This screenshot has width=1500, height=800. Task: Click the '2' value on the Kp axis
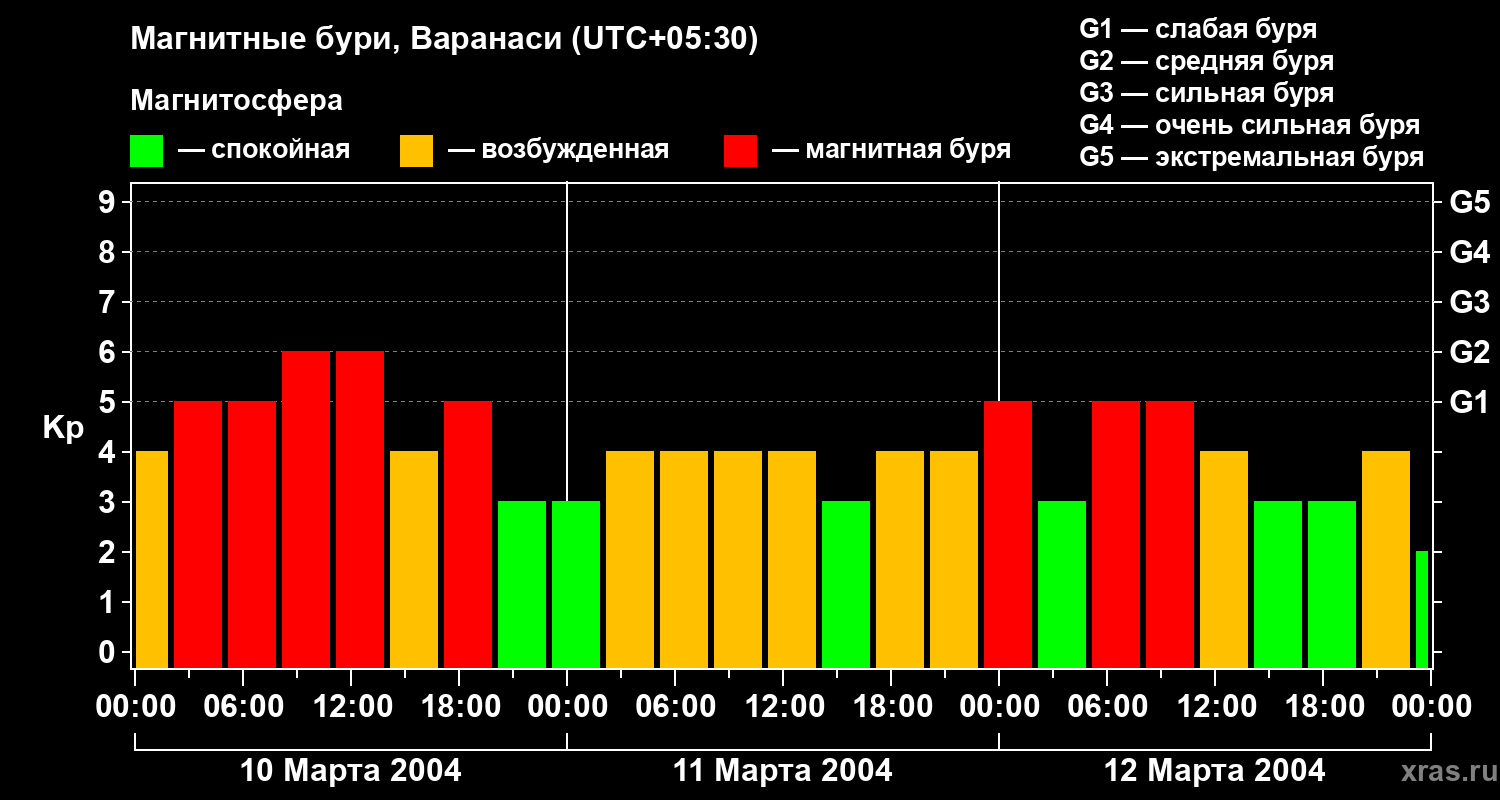point(109,552)
